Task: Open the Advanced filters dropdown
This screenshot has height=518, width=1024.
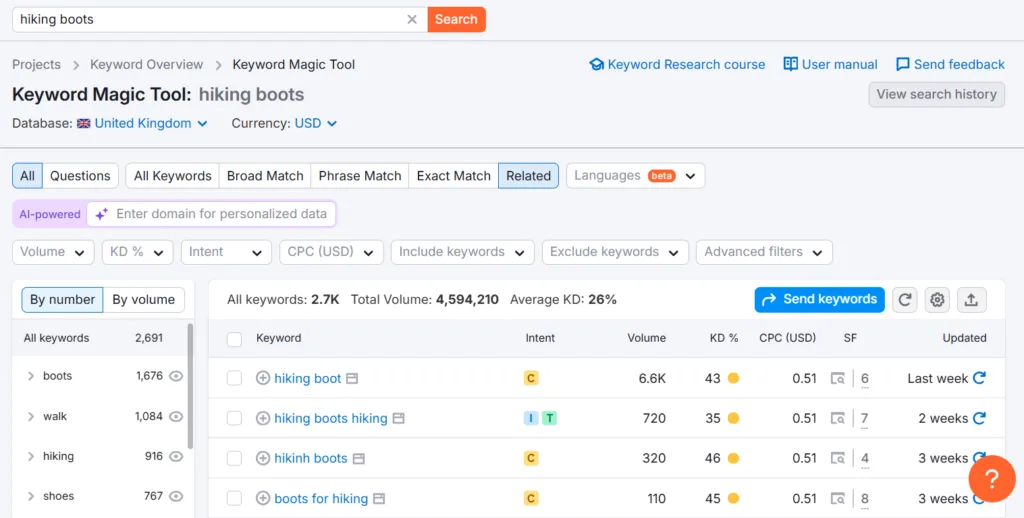Action: (764, 252)
